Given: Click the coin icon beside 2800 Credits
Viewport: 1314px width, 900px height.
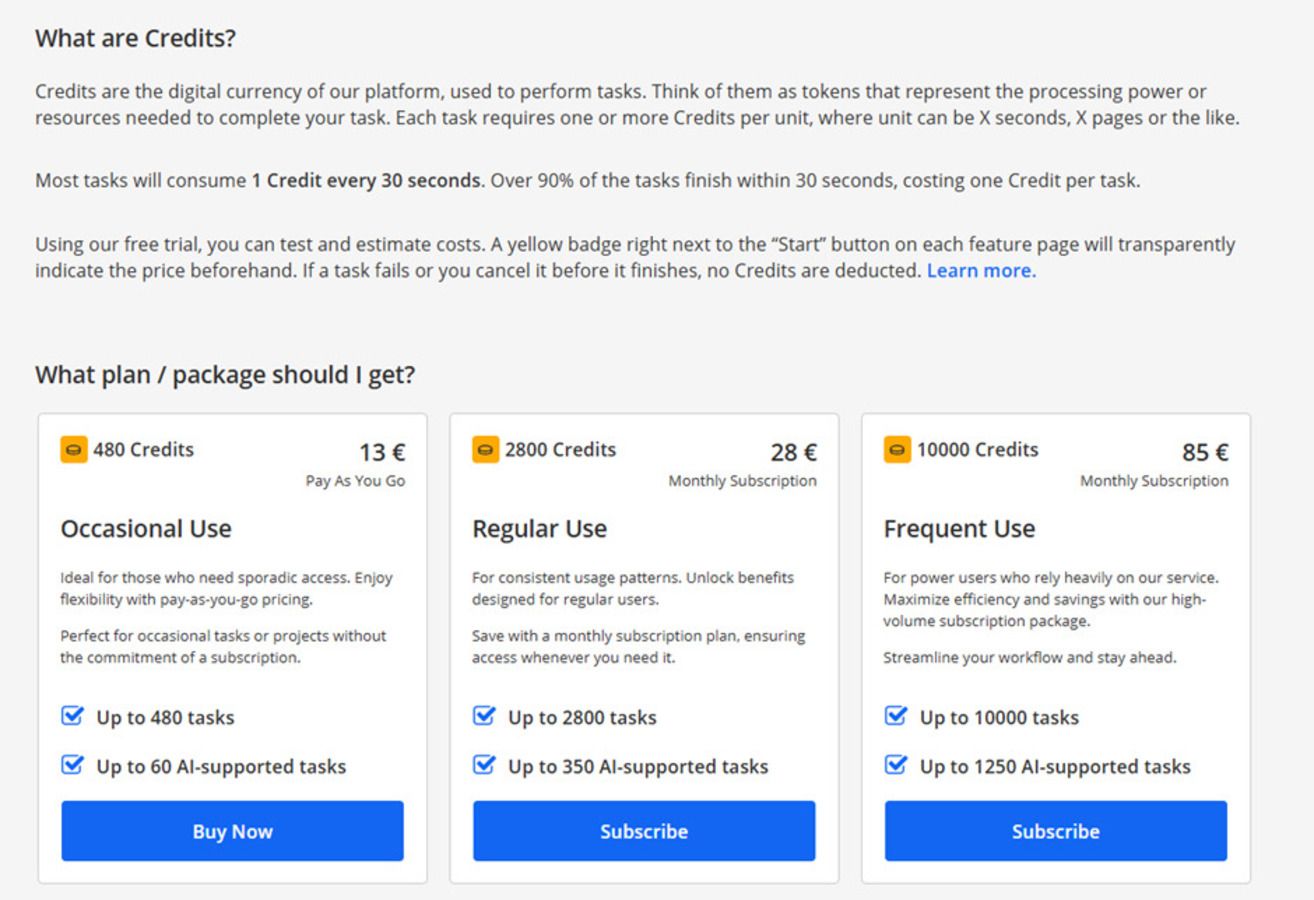Looking at the screenshot, I should 485,450.
